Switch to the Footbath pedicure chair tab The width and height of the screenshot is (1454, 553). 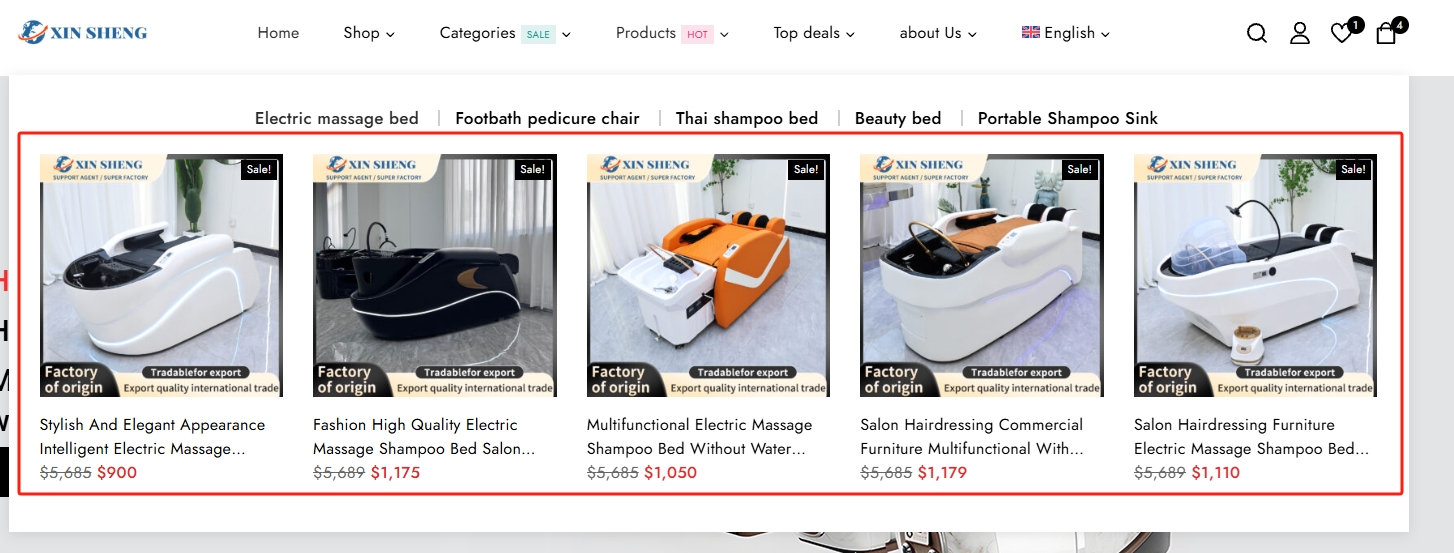click(x=547, y=118)
